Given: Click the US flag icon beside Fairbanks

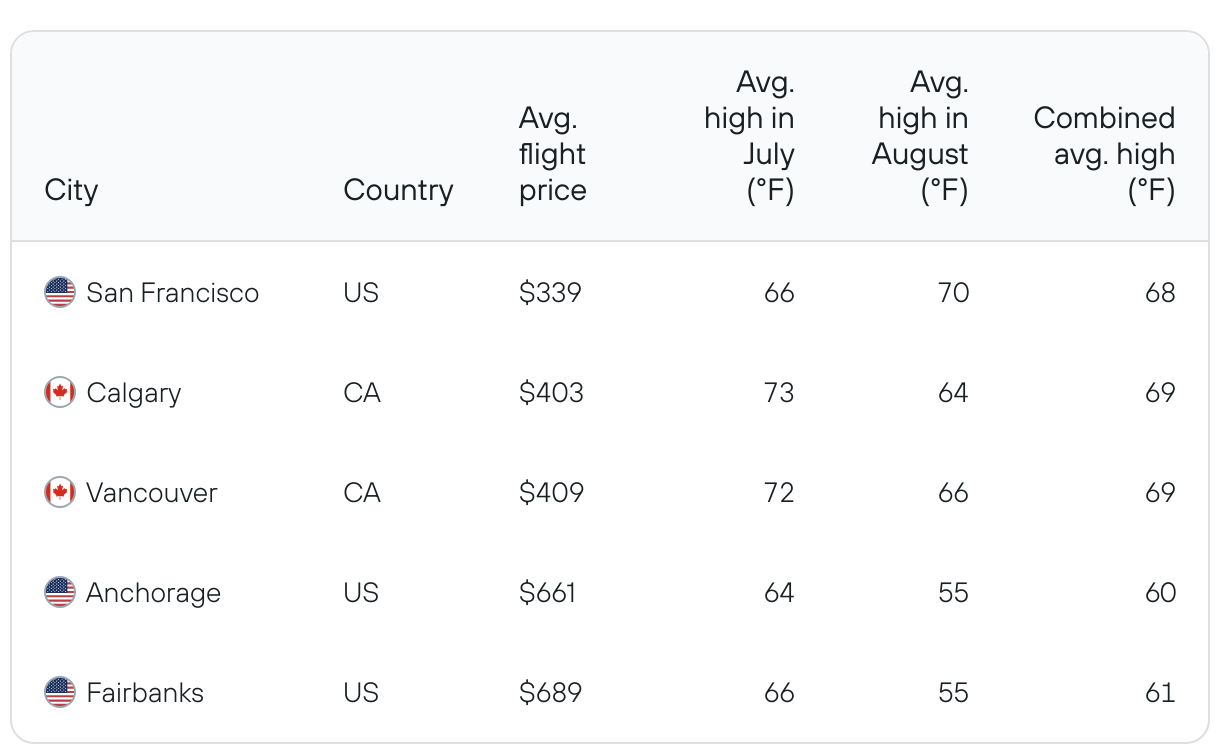Looking at the screenshot, I should tap(60, 693).
